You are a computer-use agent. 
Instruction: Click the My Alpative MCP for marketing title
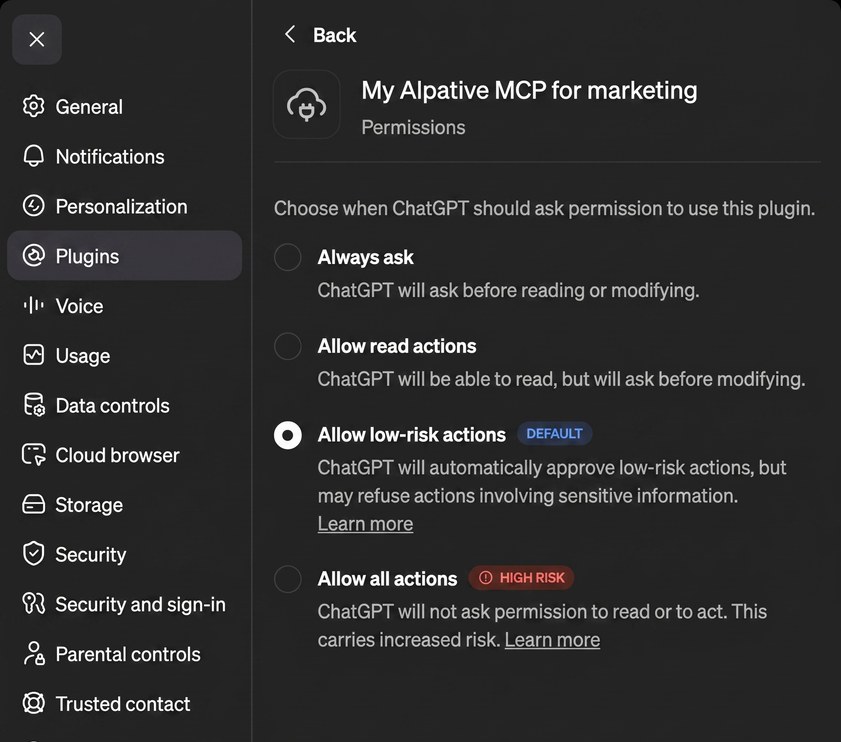(x=529, y=90)
